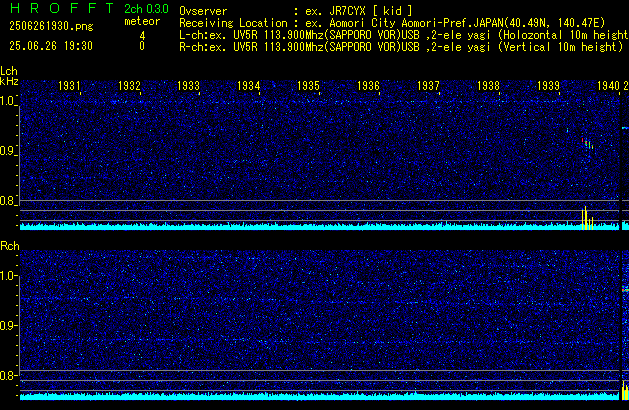Click the 1.0 kHz label on Lch axis
Image resolution: width=629 pixels, height=410 pixels.
point(8,101)
